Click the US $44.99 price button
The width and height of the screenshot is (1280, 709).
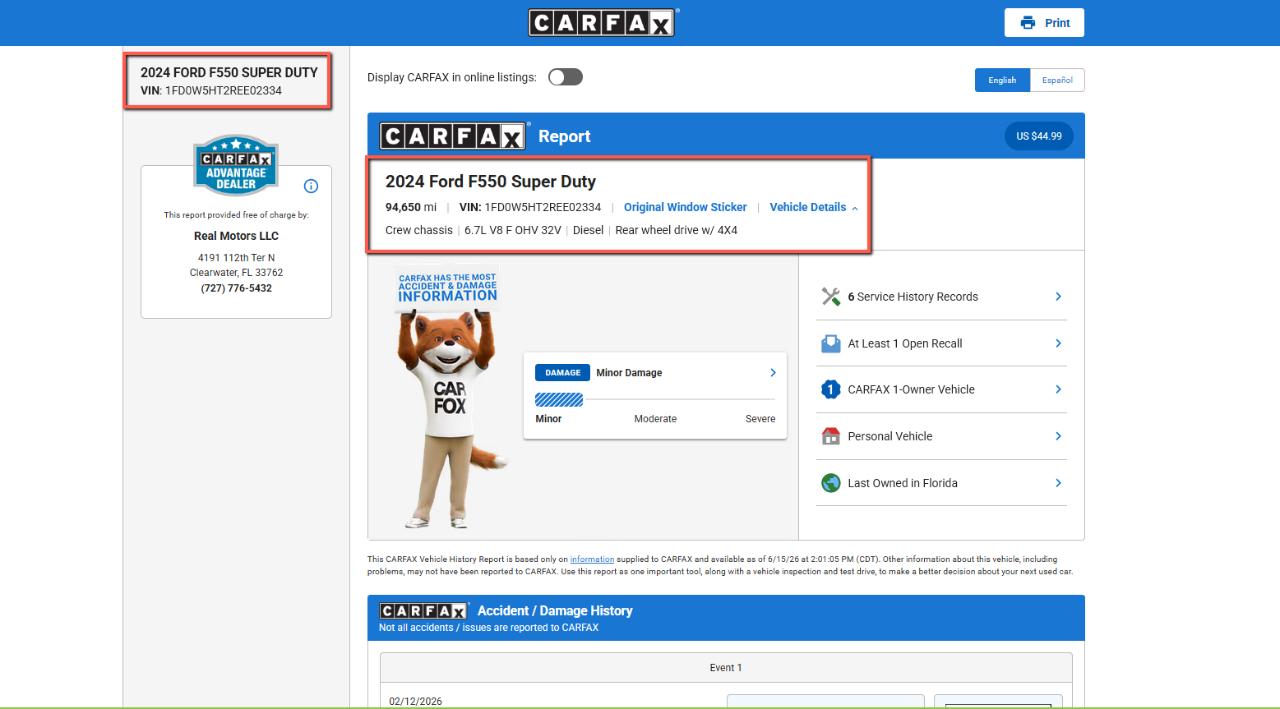(1039, 136)
